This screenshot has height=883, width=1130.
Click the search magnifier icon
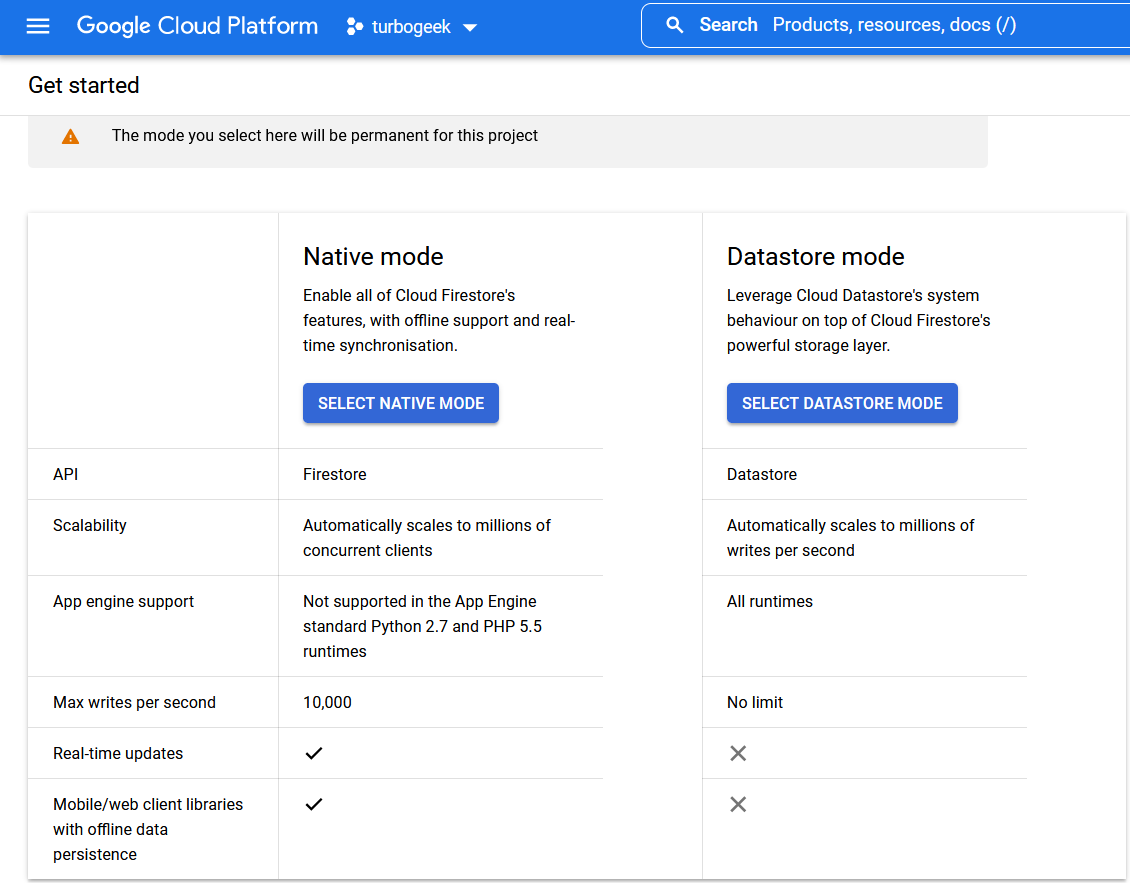[x=675, y=25]
